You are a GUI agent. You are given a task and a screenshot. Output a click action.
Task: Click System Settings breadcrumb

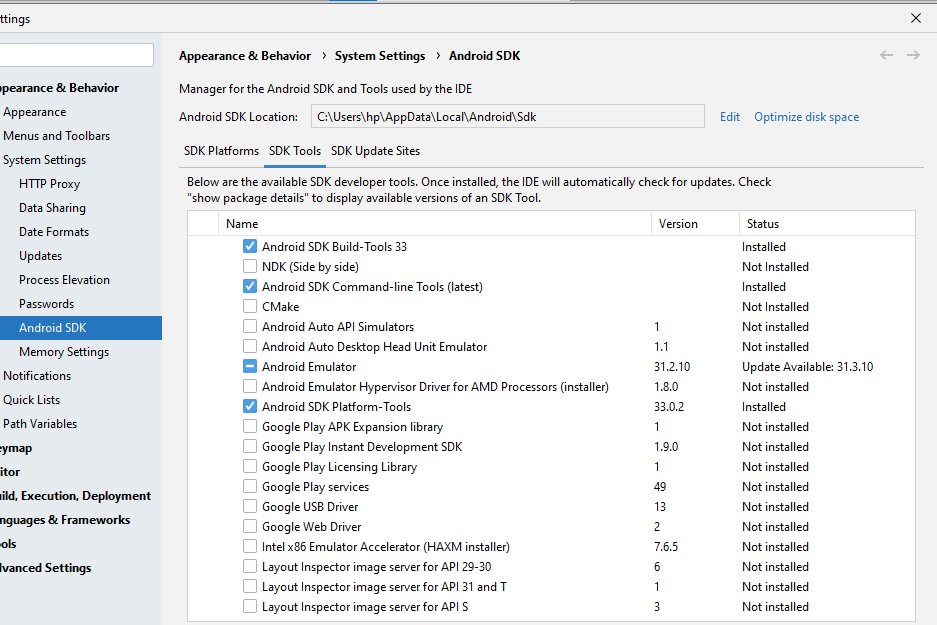coord(379,56)
